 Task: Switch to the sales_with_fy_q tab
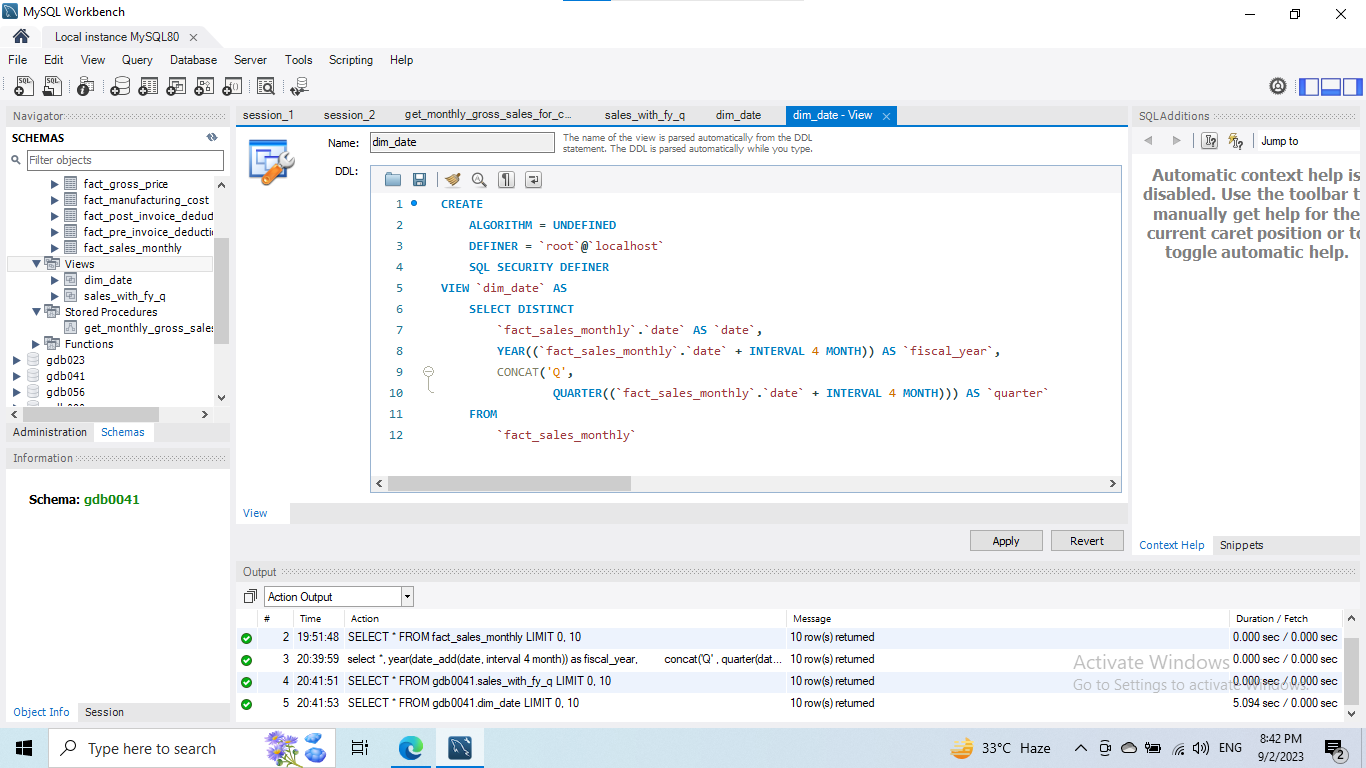coord(644,115)
